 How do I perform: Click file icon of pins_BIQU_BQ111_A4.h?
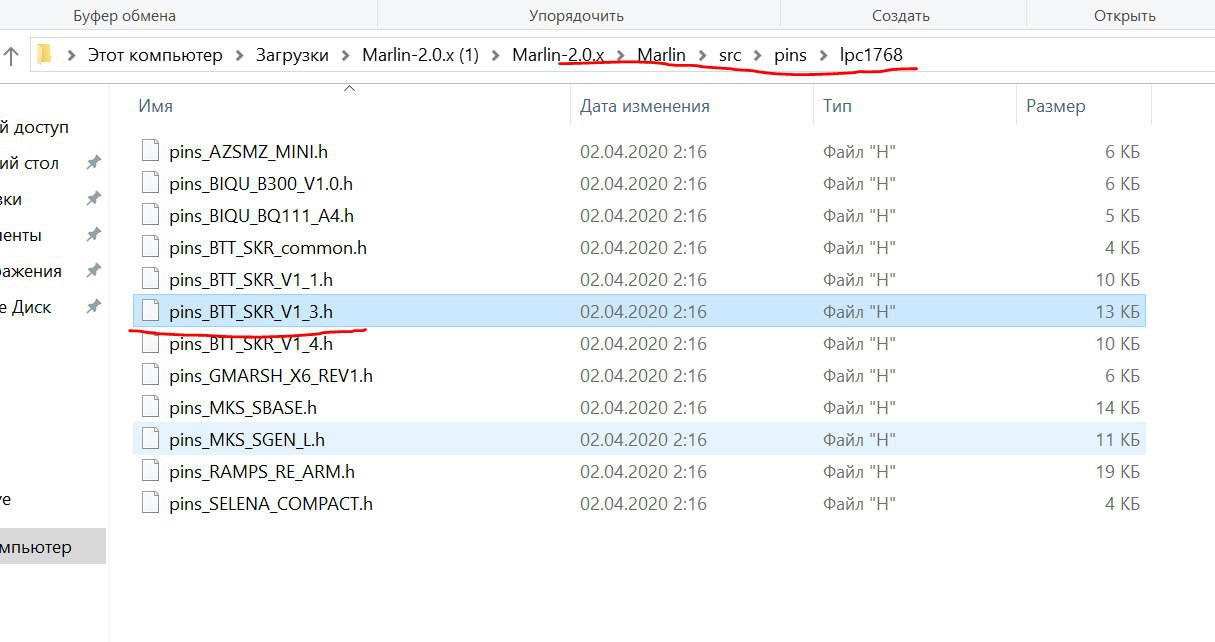(x=150, y=216)
